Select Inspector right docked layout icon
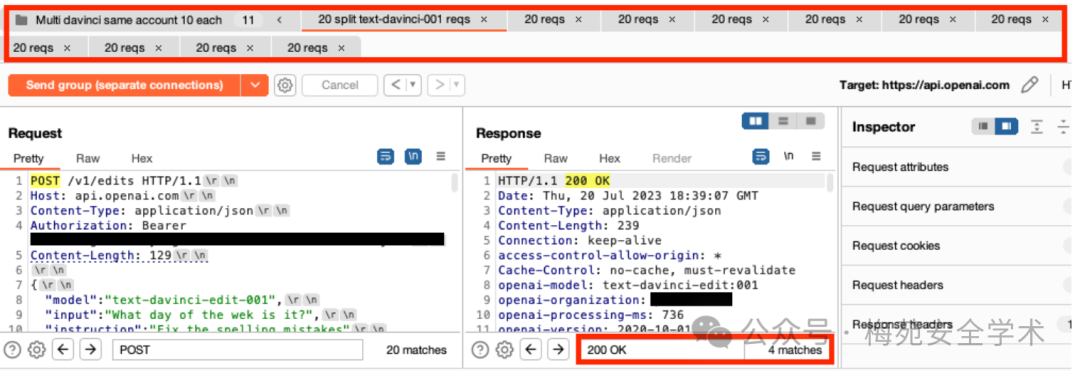 coord(1006,127)
